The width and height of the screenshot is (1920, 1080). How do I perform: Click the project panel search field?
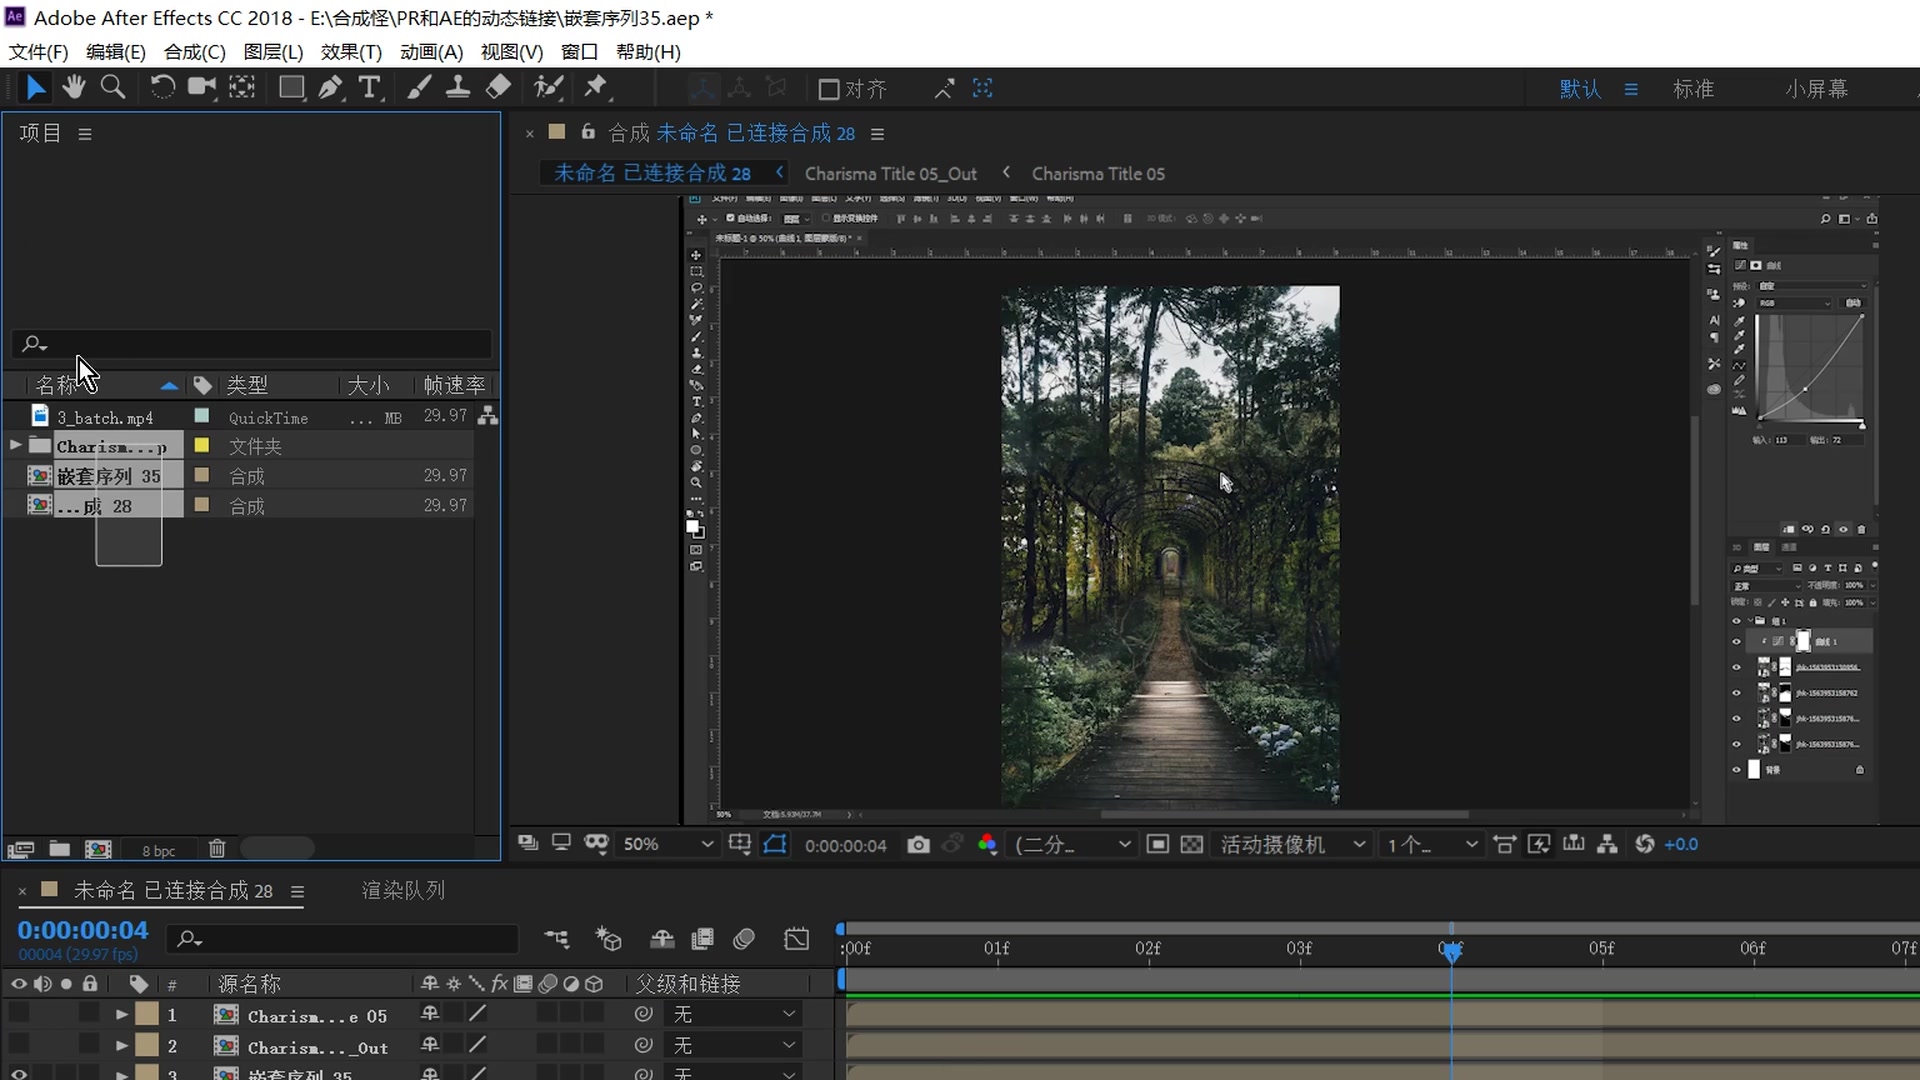point(260,344)
